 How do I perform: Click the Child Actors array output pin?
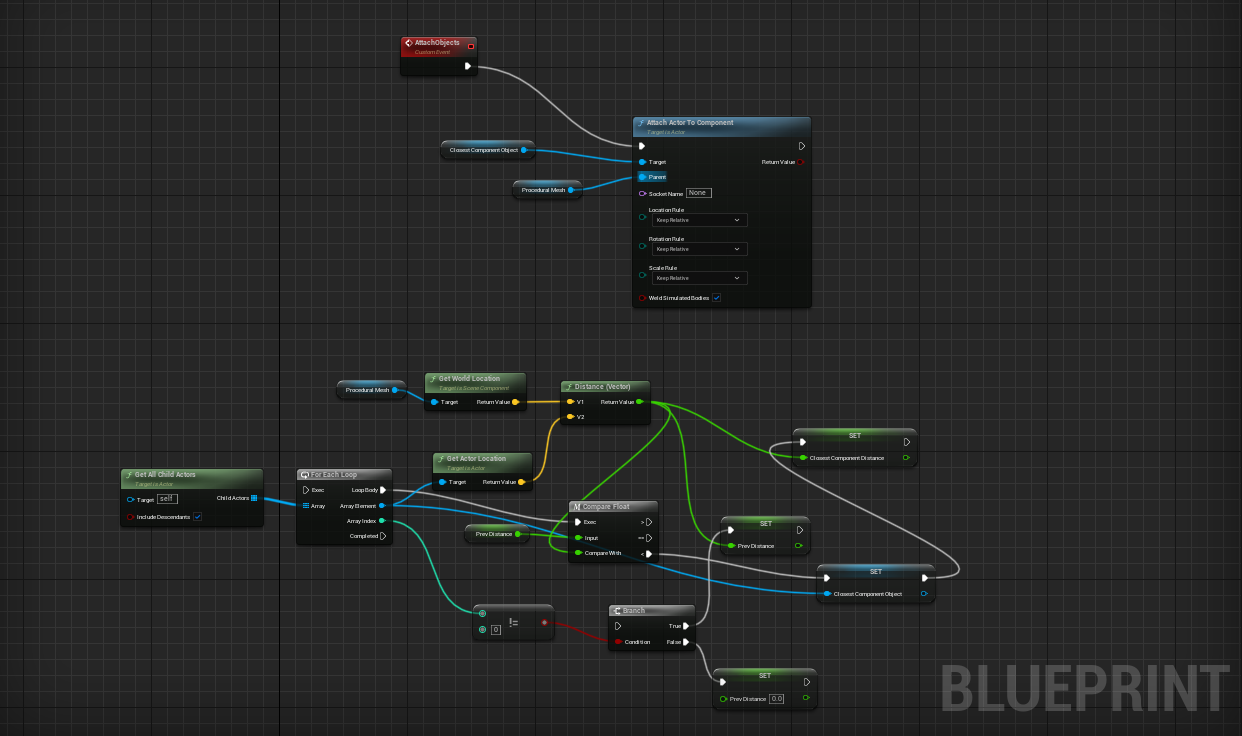(254, 498)
